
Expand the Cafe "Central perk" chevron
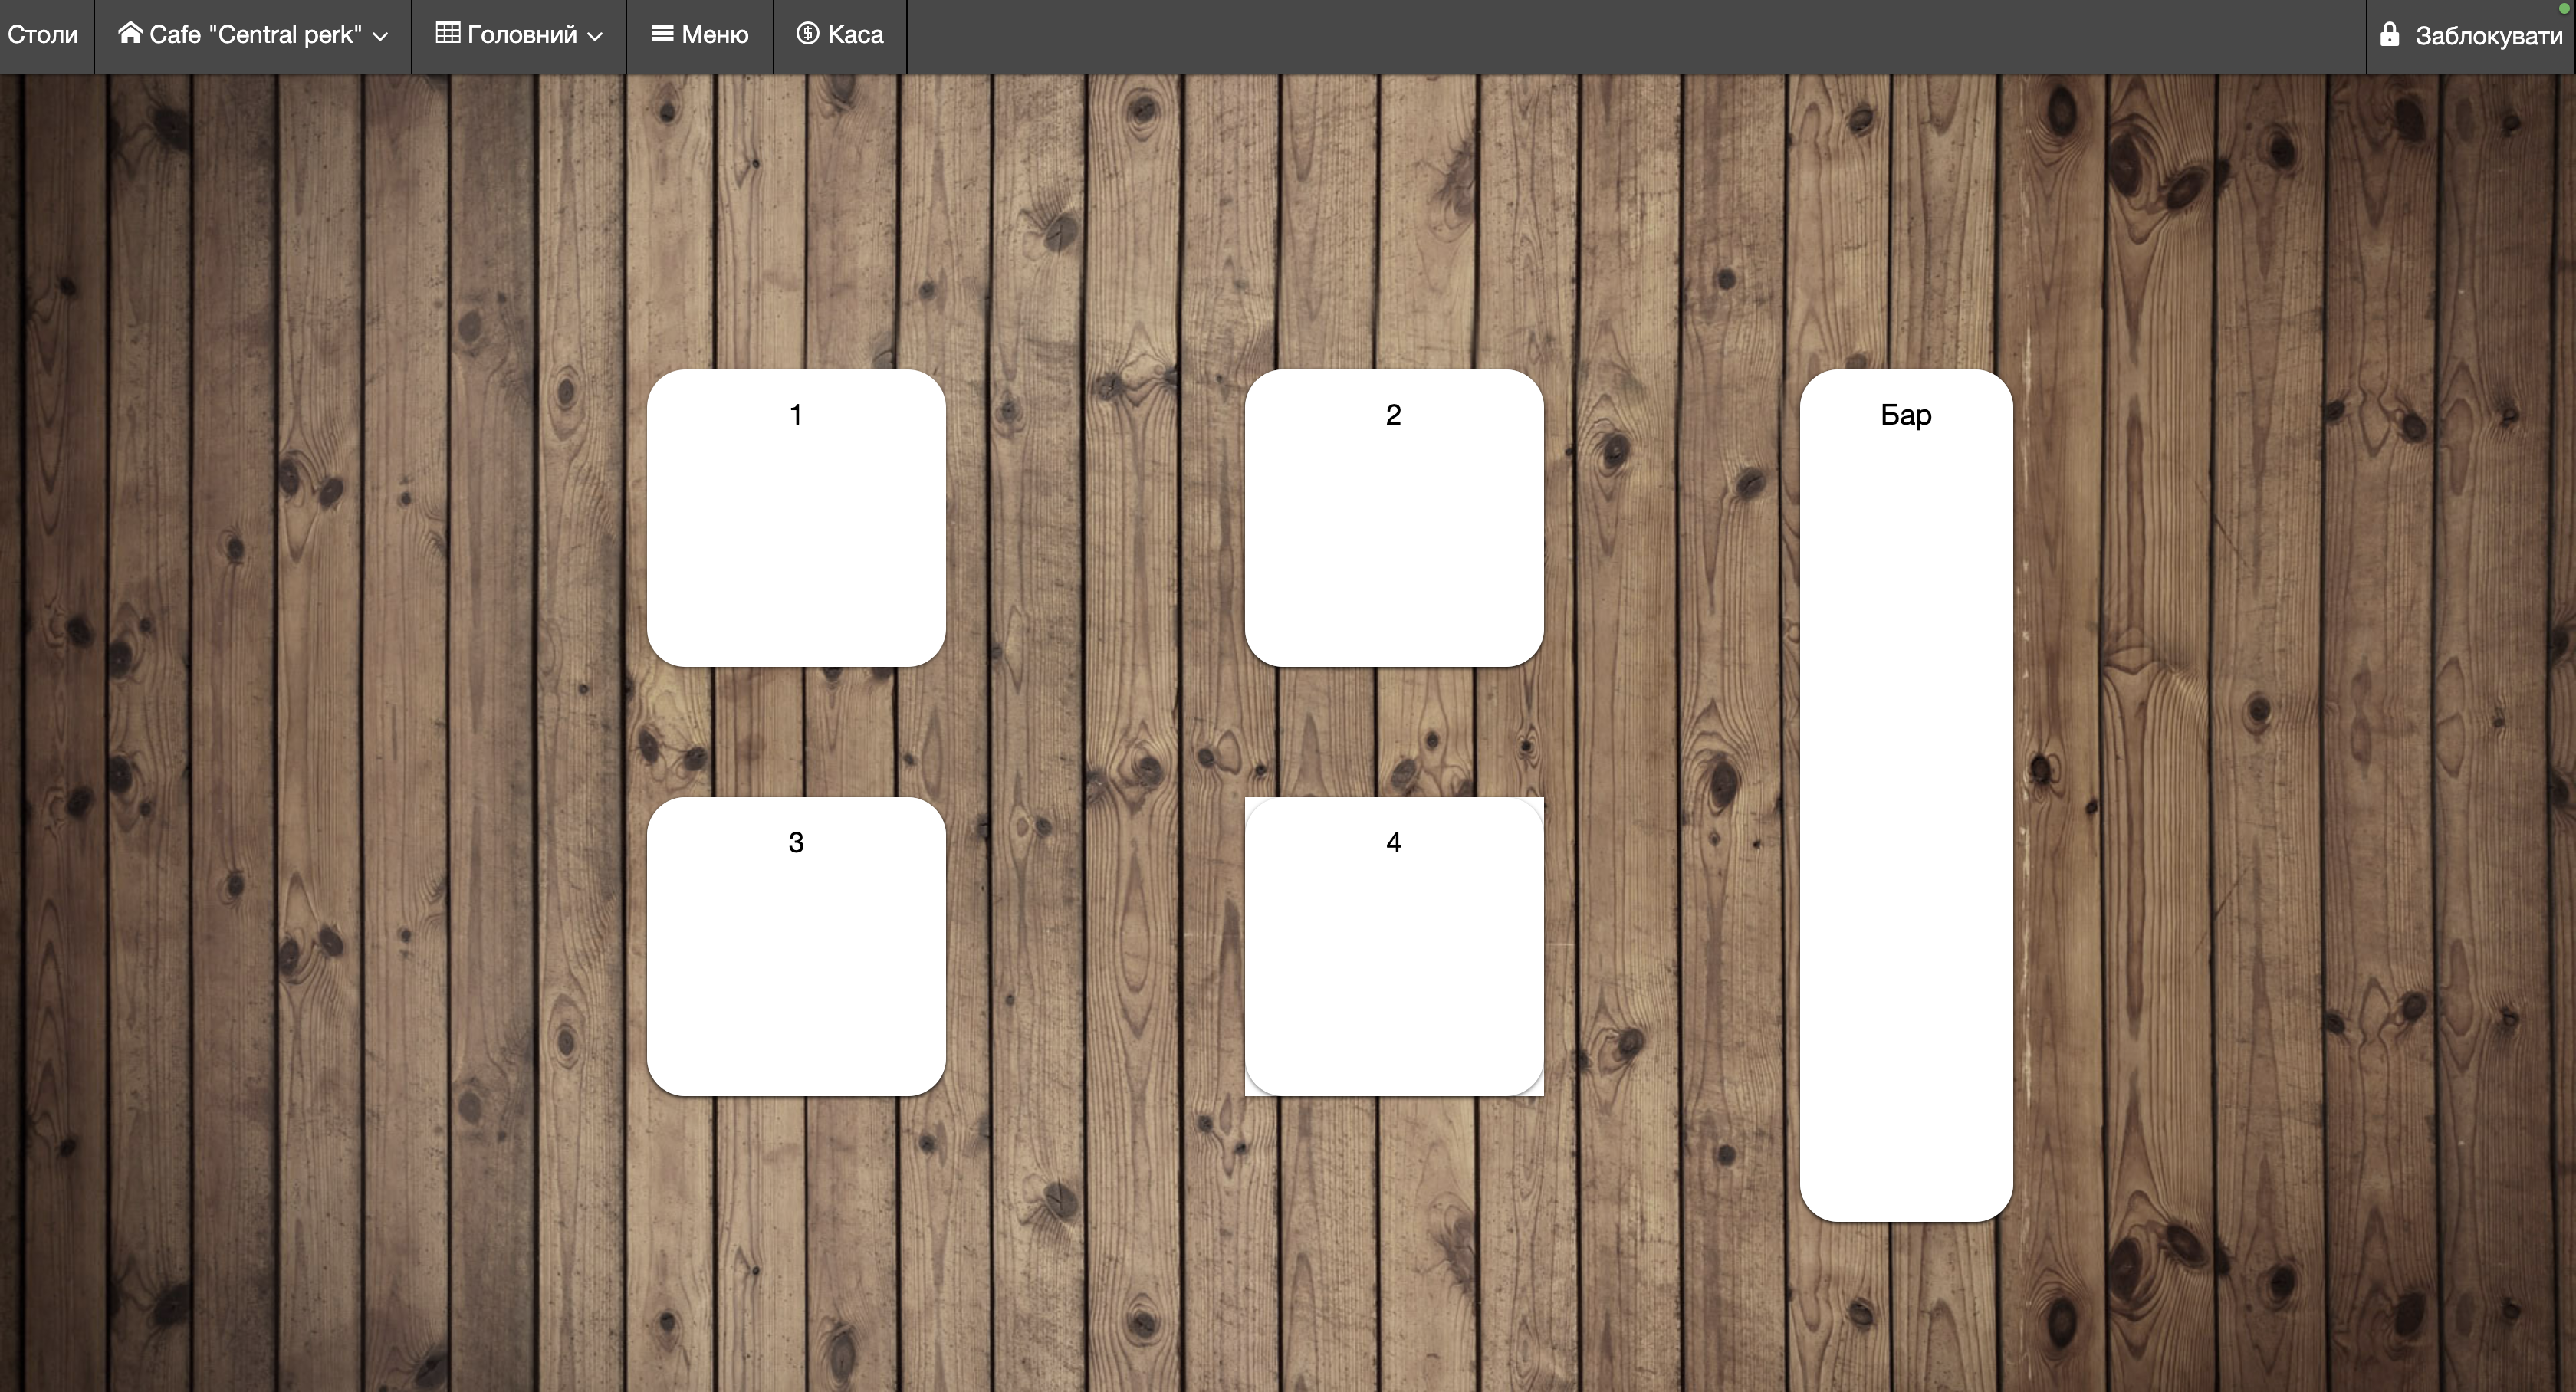tap(381, 36)
